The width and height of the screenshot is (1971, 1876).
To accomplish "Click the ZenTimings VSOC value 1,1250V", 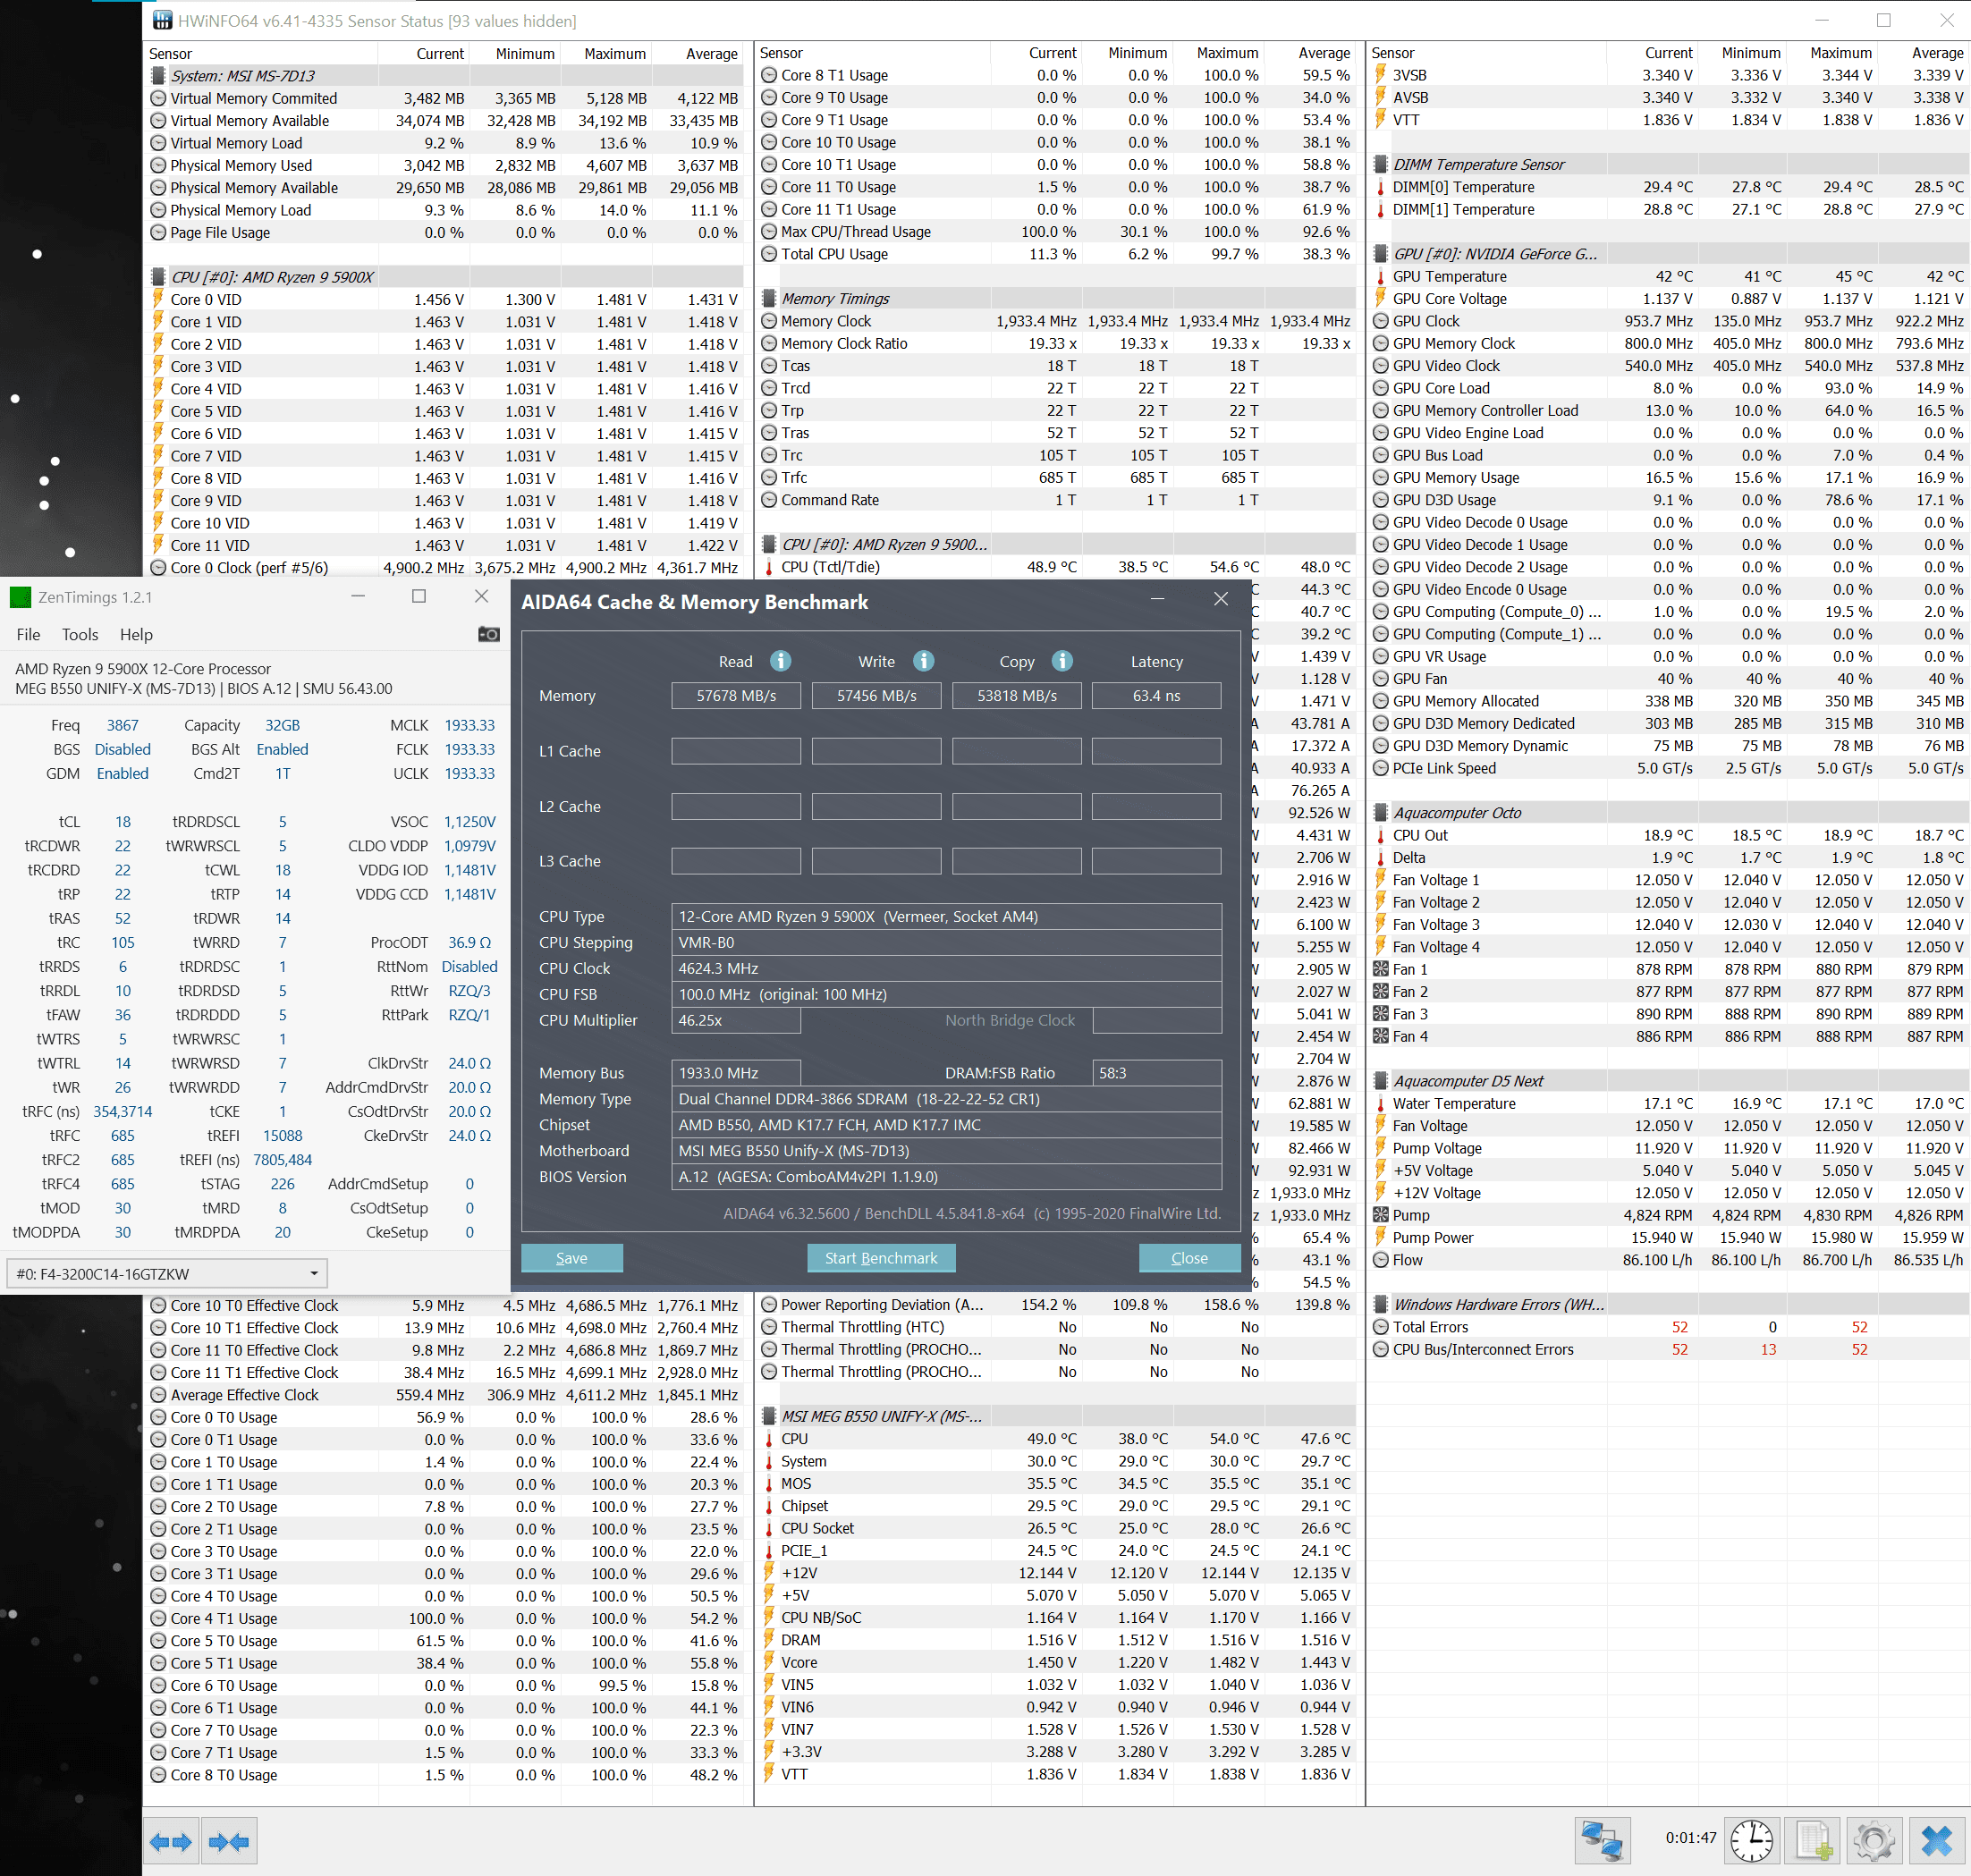I will tap(469, 821).
